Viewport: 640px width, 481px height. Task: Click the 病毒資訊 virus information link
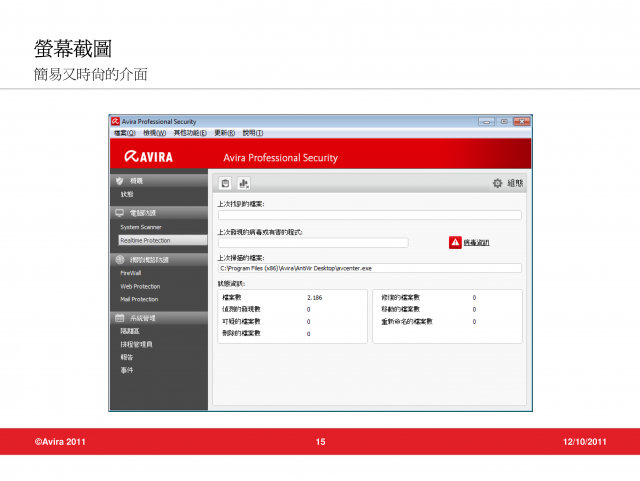pos(476,243)
